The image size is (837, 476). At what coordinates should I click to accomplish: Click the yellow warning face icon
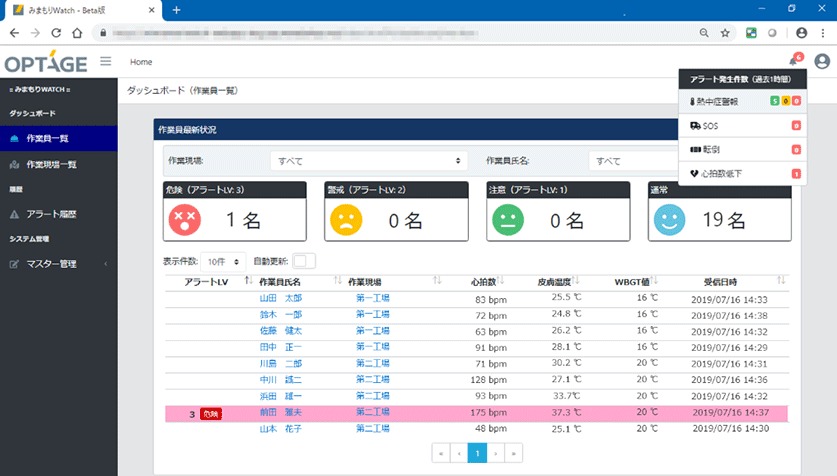tap(348, 220)
